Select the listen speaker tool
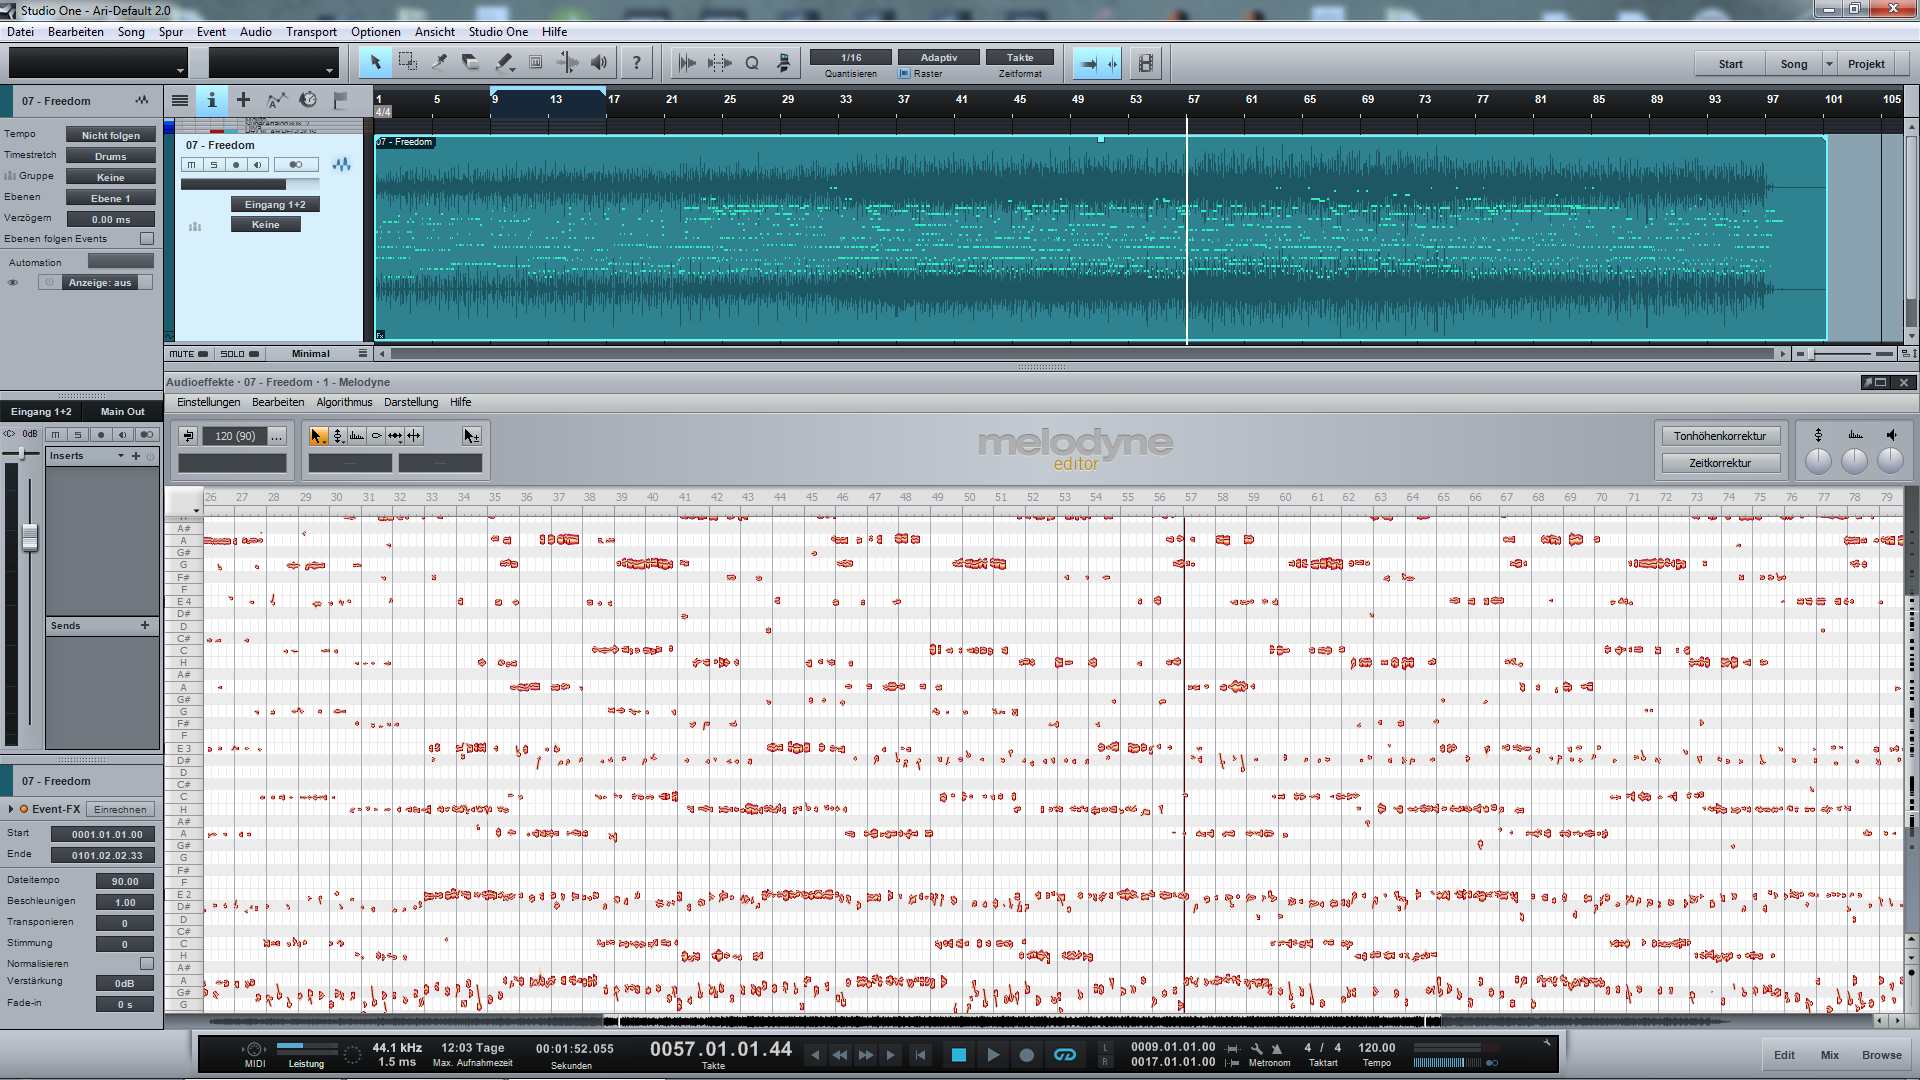 click(x=599, y=62)
